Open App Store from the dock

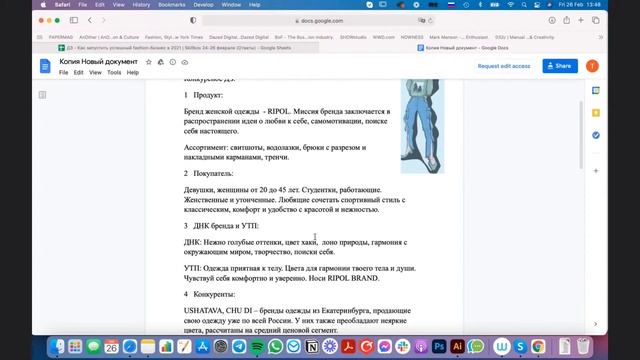pyautogui.click(x=202, y=347)
